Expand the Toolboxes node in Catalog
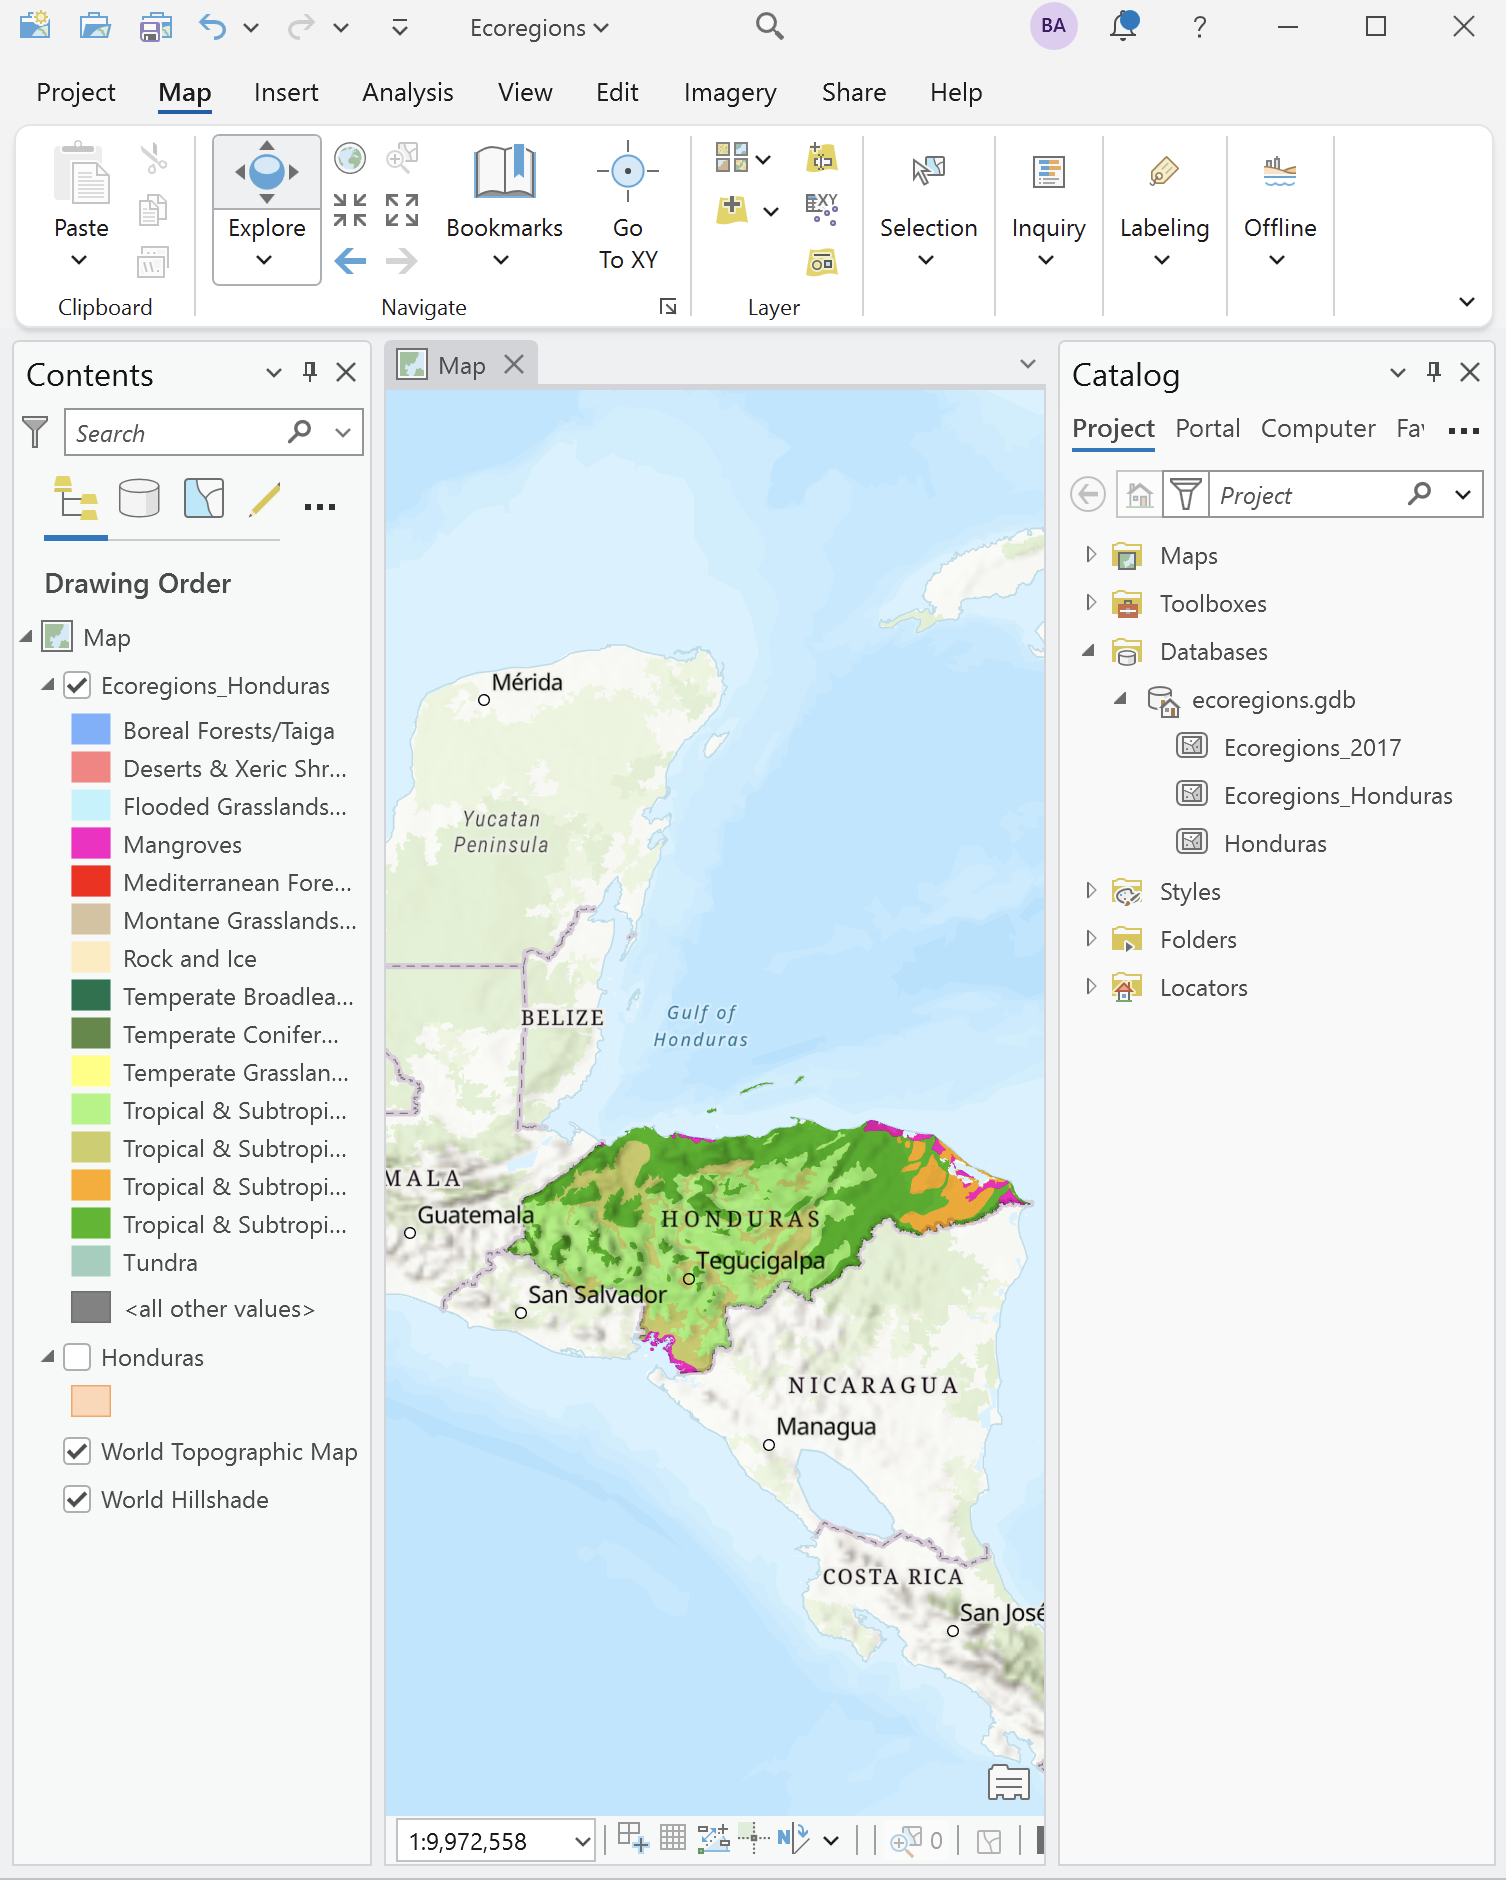Screen dimensions: 1506x1880 coord(1091,603)
